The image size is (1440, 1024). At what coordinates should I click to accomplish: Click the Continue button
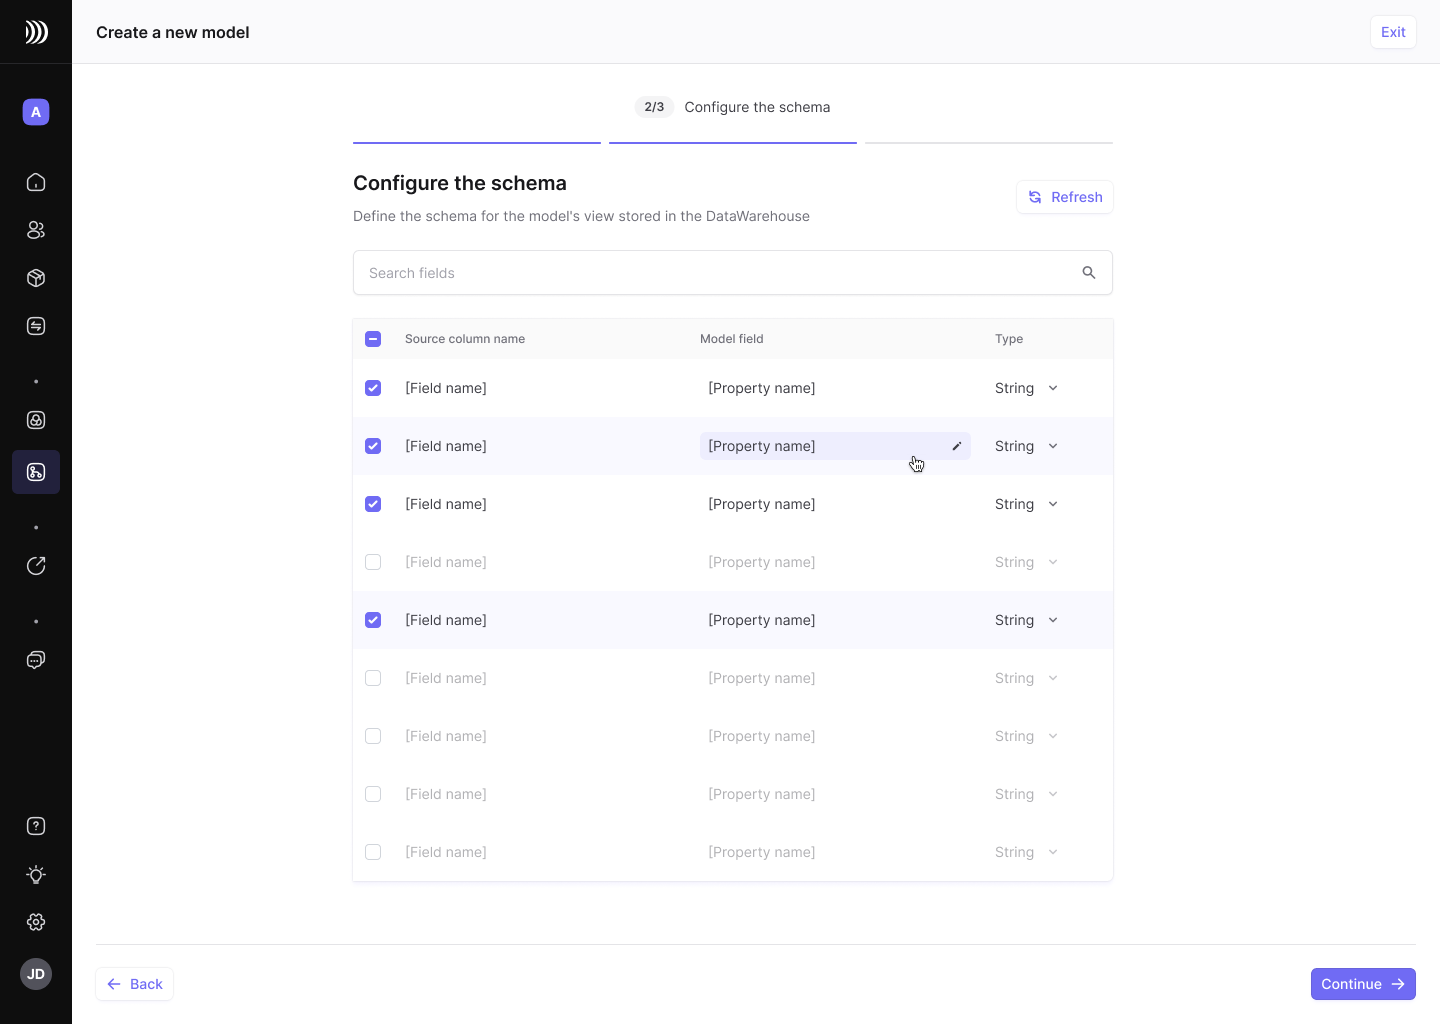pos(1362,984)
